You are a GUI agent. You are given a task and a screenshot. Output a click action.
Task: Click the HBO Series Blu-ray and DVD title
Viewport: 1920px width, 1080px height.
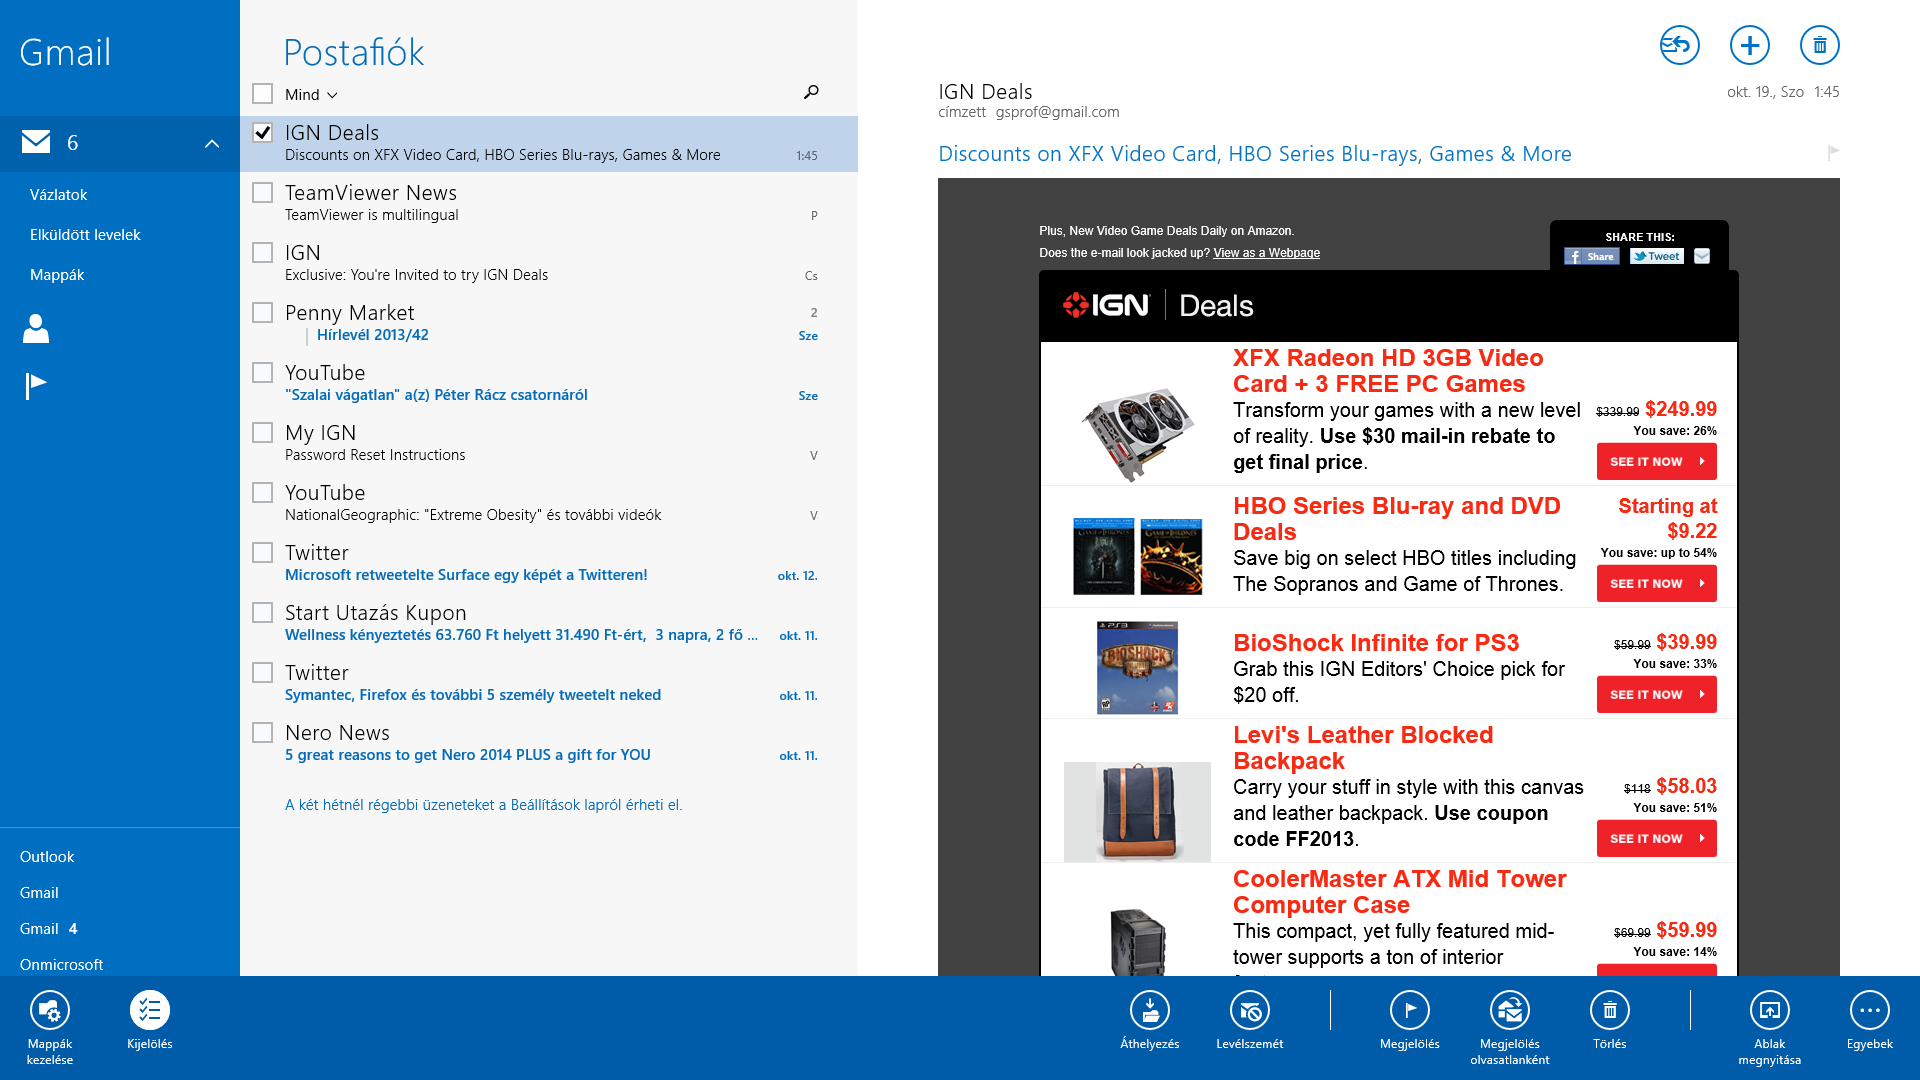click(1396, 519)
